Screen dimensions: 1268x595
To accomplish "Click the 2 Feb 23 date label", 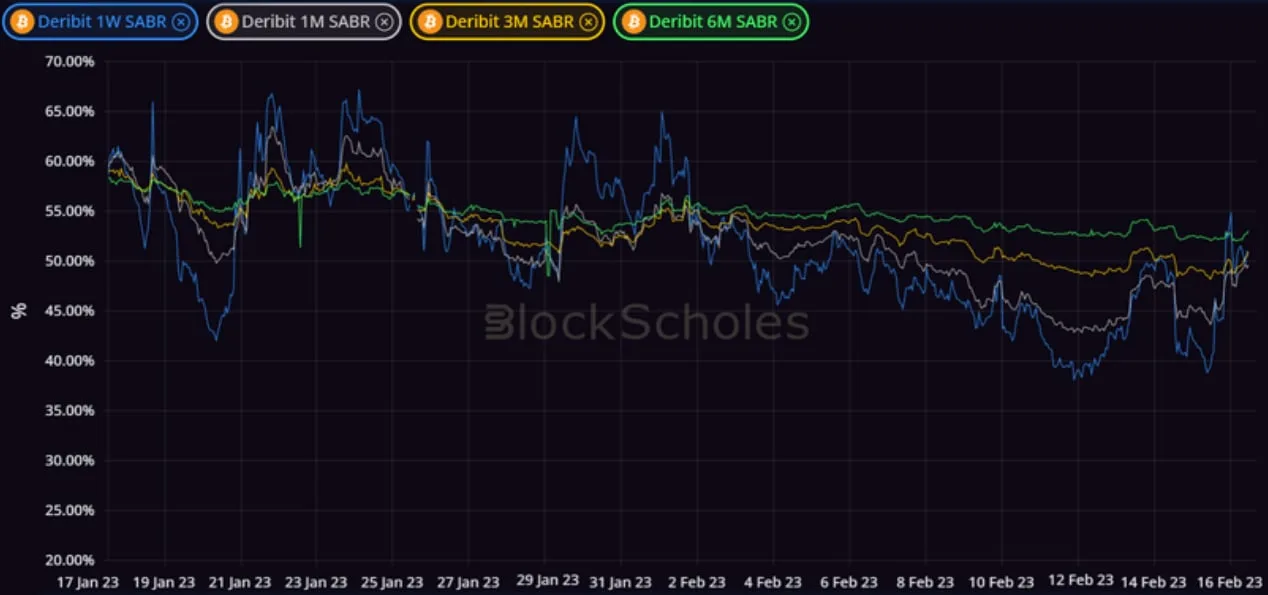I will coord(697,582).
